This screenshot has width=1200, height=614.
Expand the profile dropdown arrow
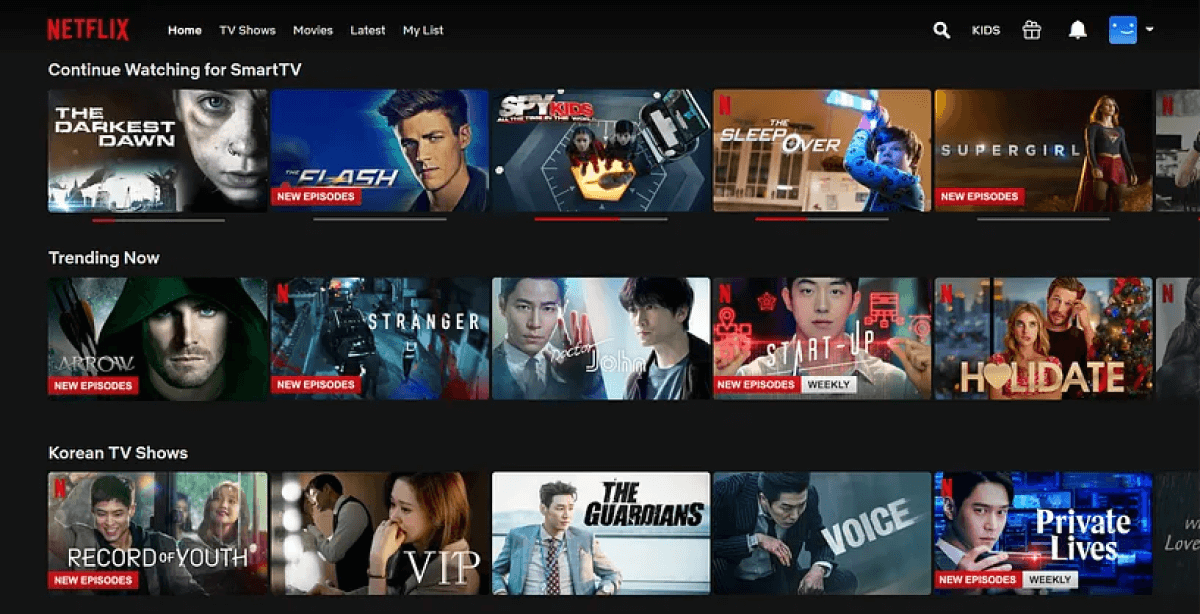[1149, 30]
